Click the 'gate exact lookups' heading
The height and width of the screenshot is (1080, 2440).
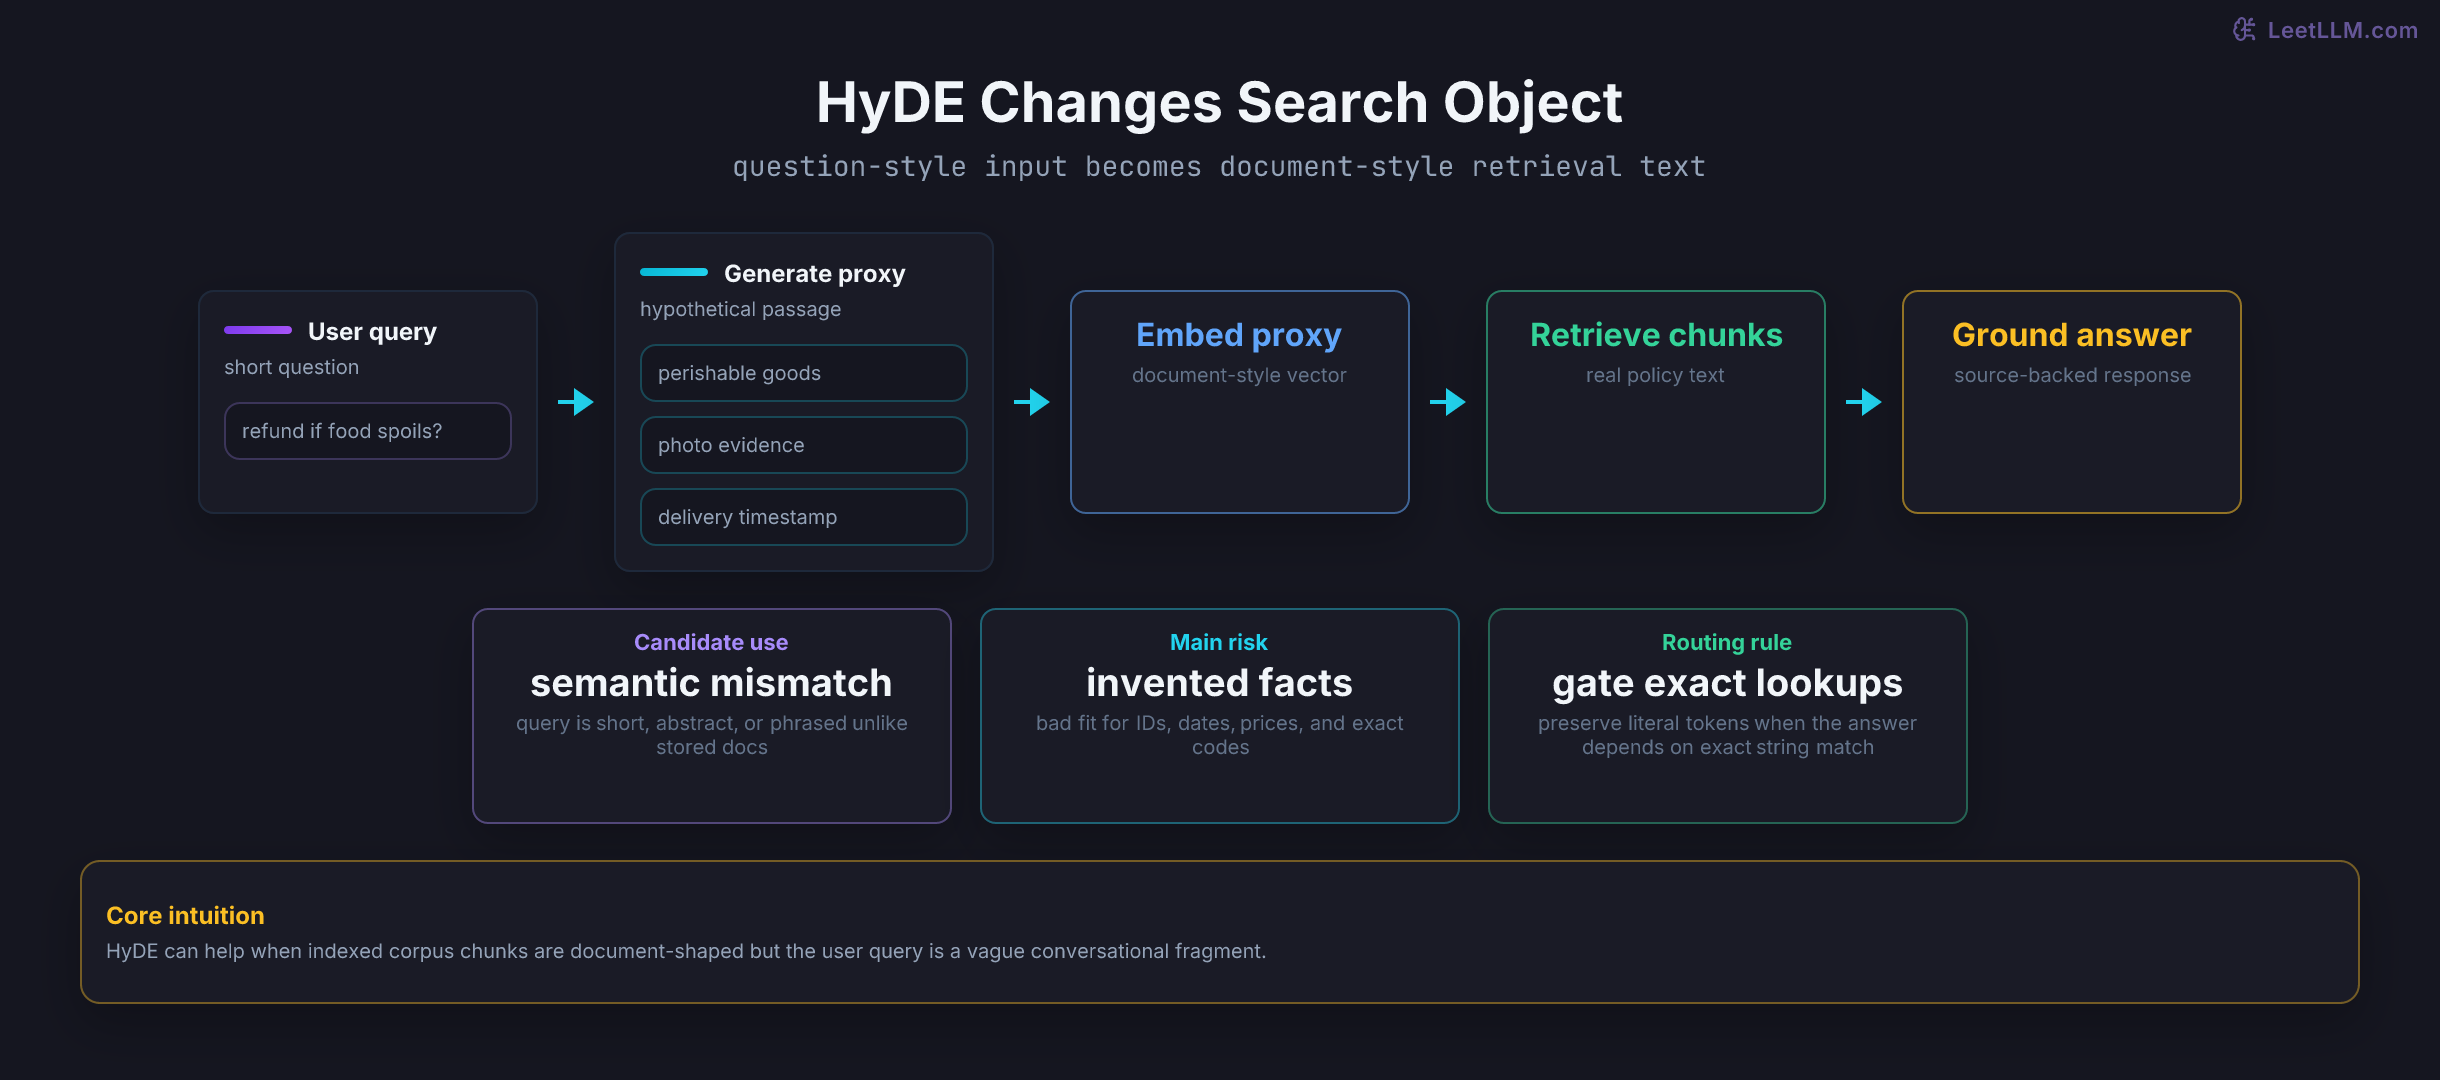pos(1727,683)
